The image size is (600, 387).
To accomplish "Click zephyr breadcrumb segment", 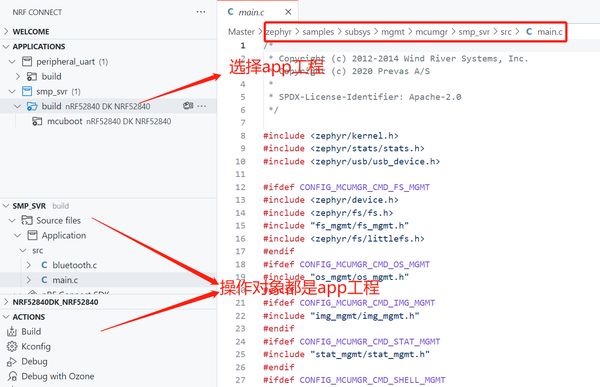I will point(279,32).
